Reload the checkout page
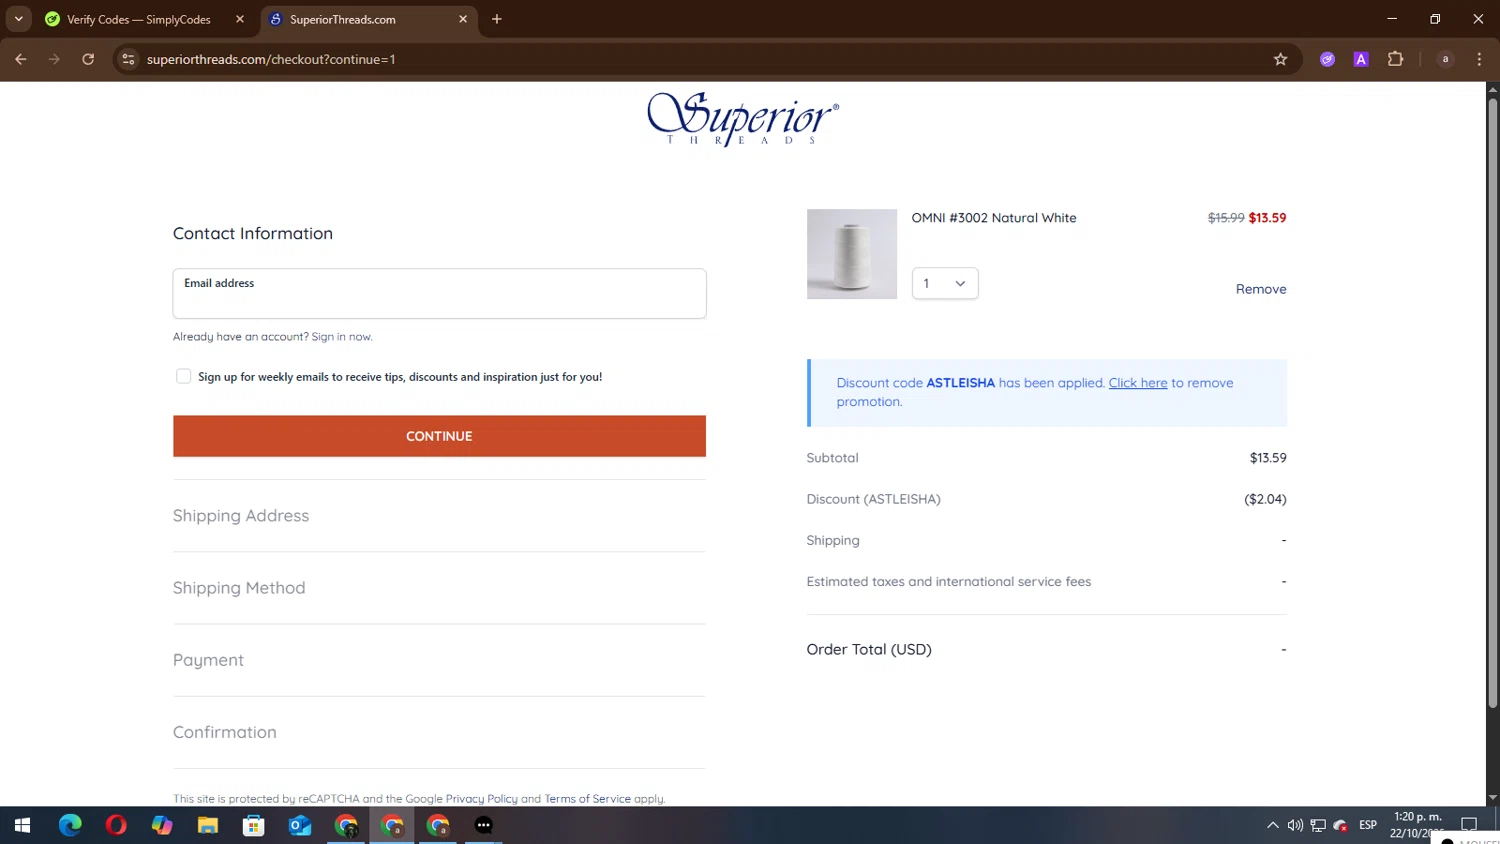The height and width of the screenshot is (844, 1500). (88, 59)
